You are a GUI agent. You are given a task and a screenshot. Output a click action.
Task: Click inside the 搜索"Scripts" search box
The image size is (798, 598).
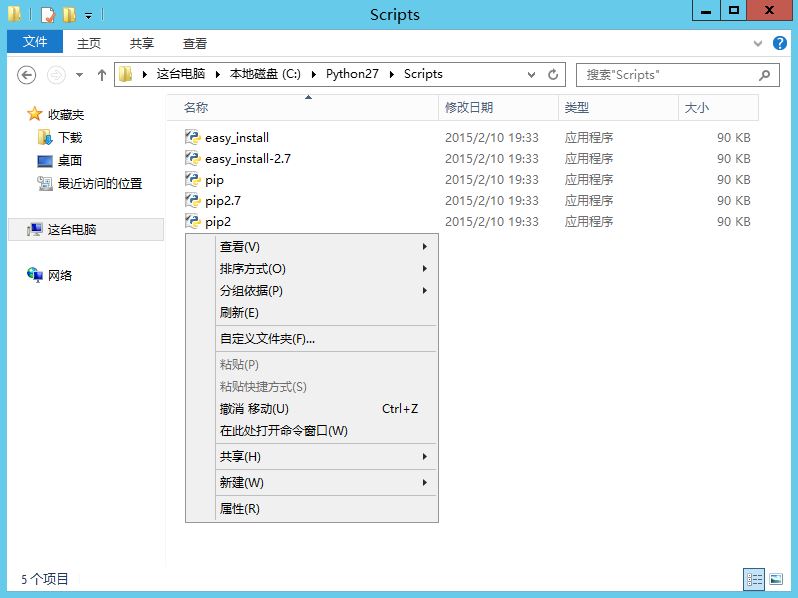click(665, 75)
